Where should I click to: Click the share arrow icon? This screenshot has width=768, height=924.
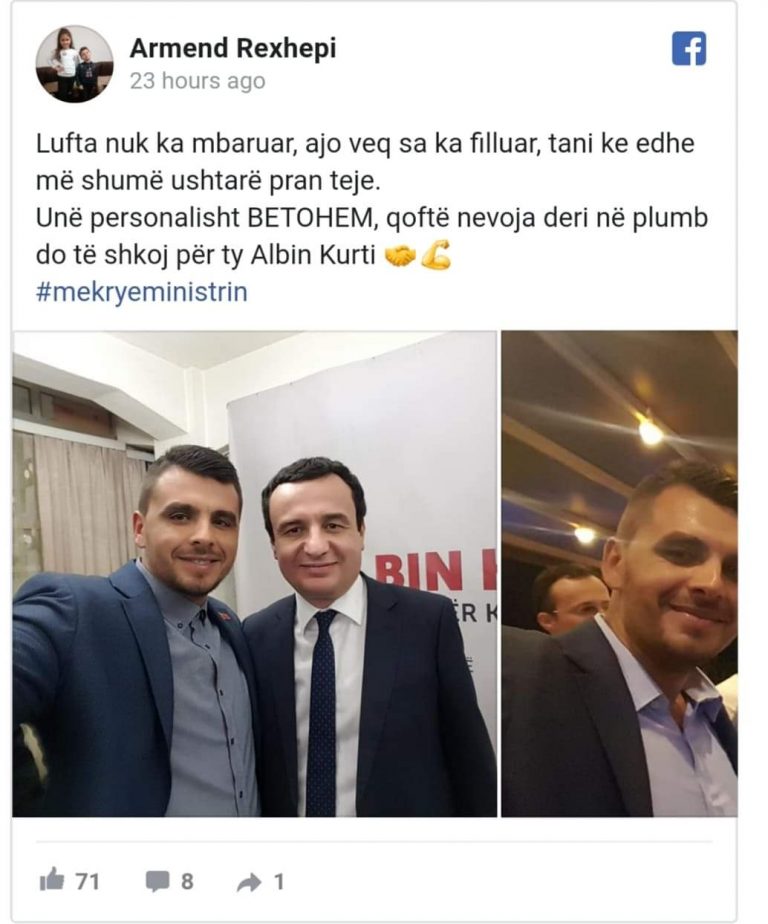[x=249, y=882]
